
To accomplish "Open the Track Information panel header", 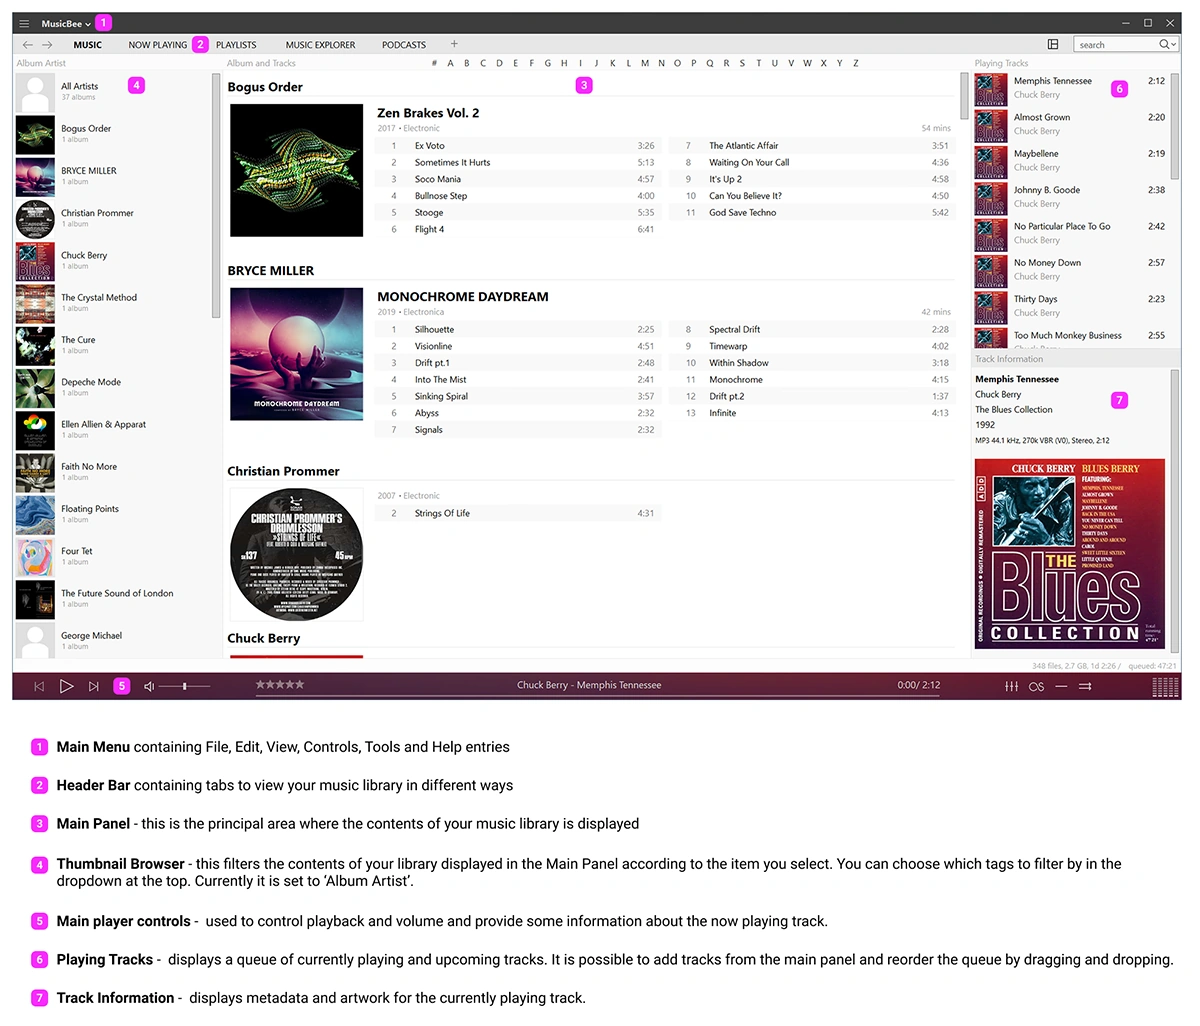I will click(x=1009, y=359).
